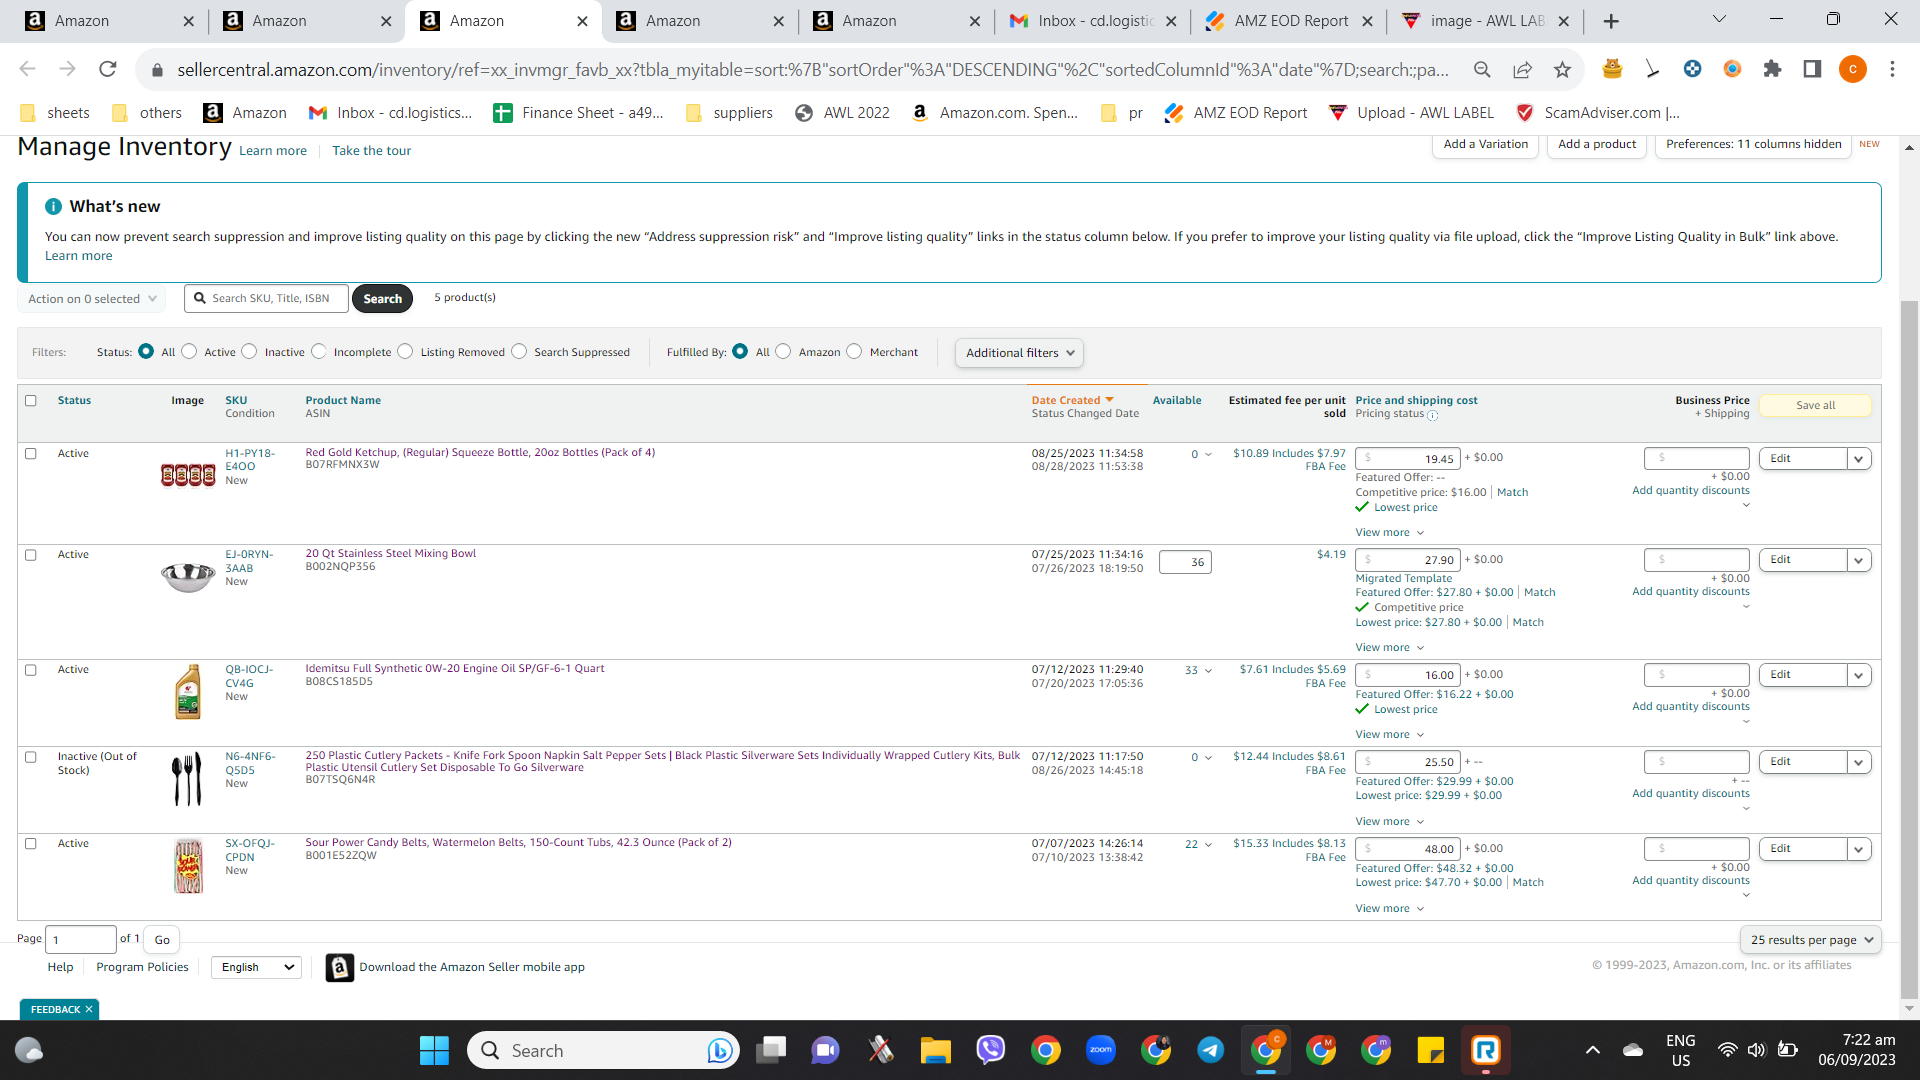Open the Chrome three-dot menu

1892,69
